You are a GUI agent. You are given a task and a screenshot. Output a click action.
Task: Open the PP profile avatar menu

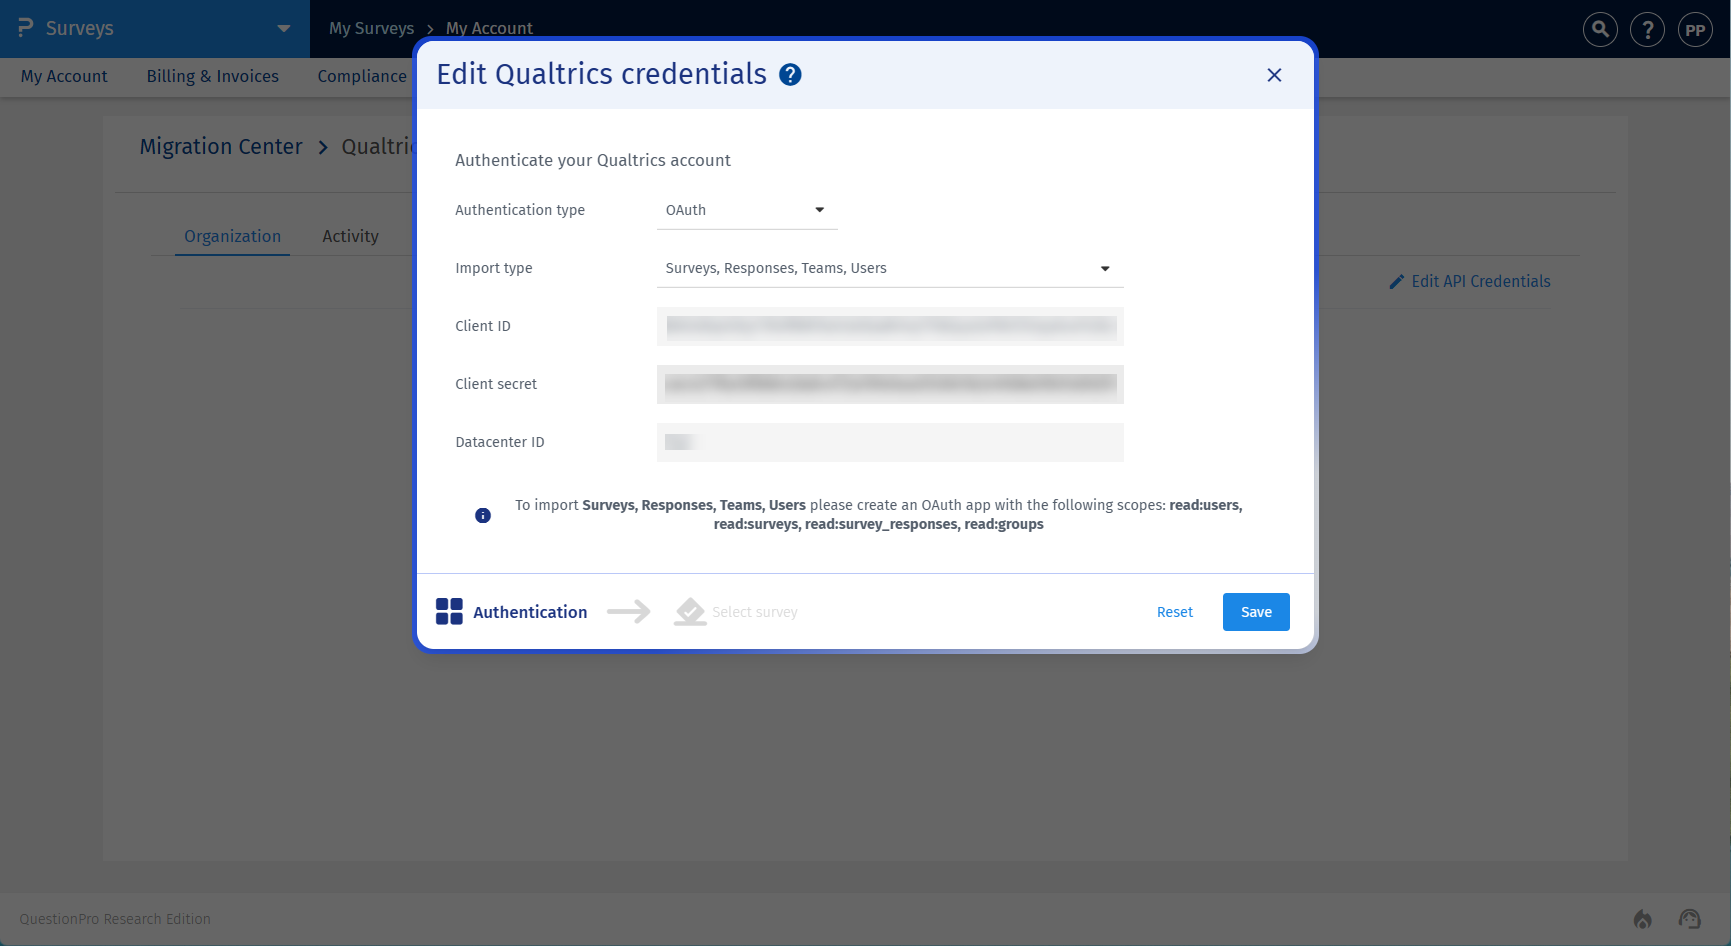tap(1695, 29)
